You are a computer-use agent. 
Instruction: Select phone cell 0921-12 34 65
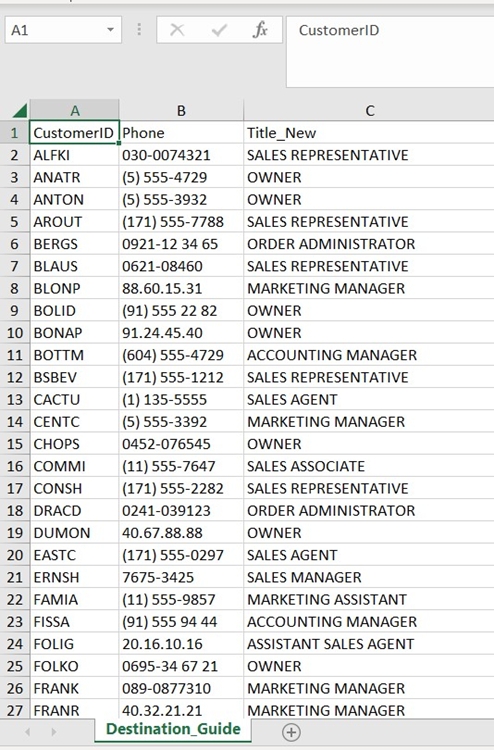(181, 244)
